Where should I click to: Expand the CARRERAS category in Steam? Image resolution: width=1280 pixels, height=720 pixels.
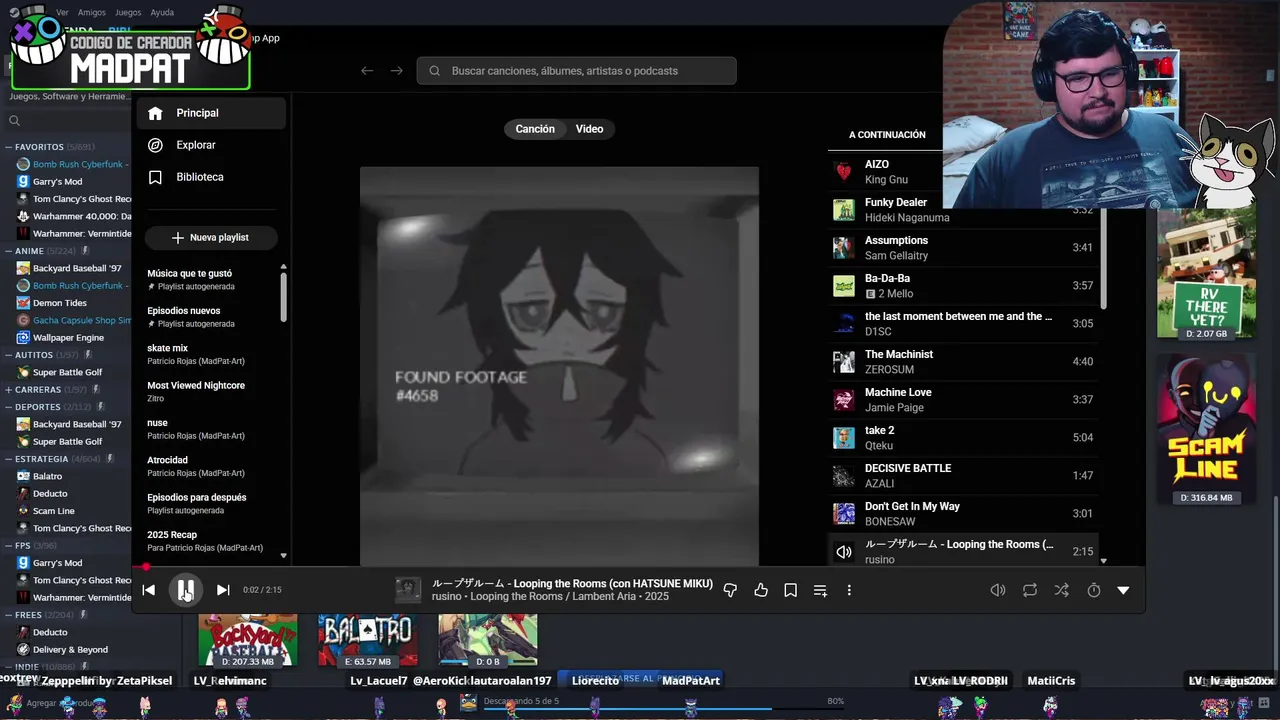(9, 389)
